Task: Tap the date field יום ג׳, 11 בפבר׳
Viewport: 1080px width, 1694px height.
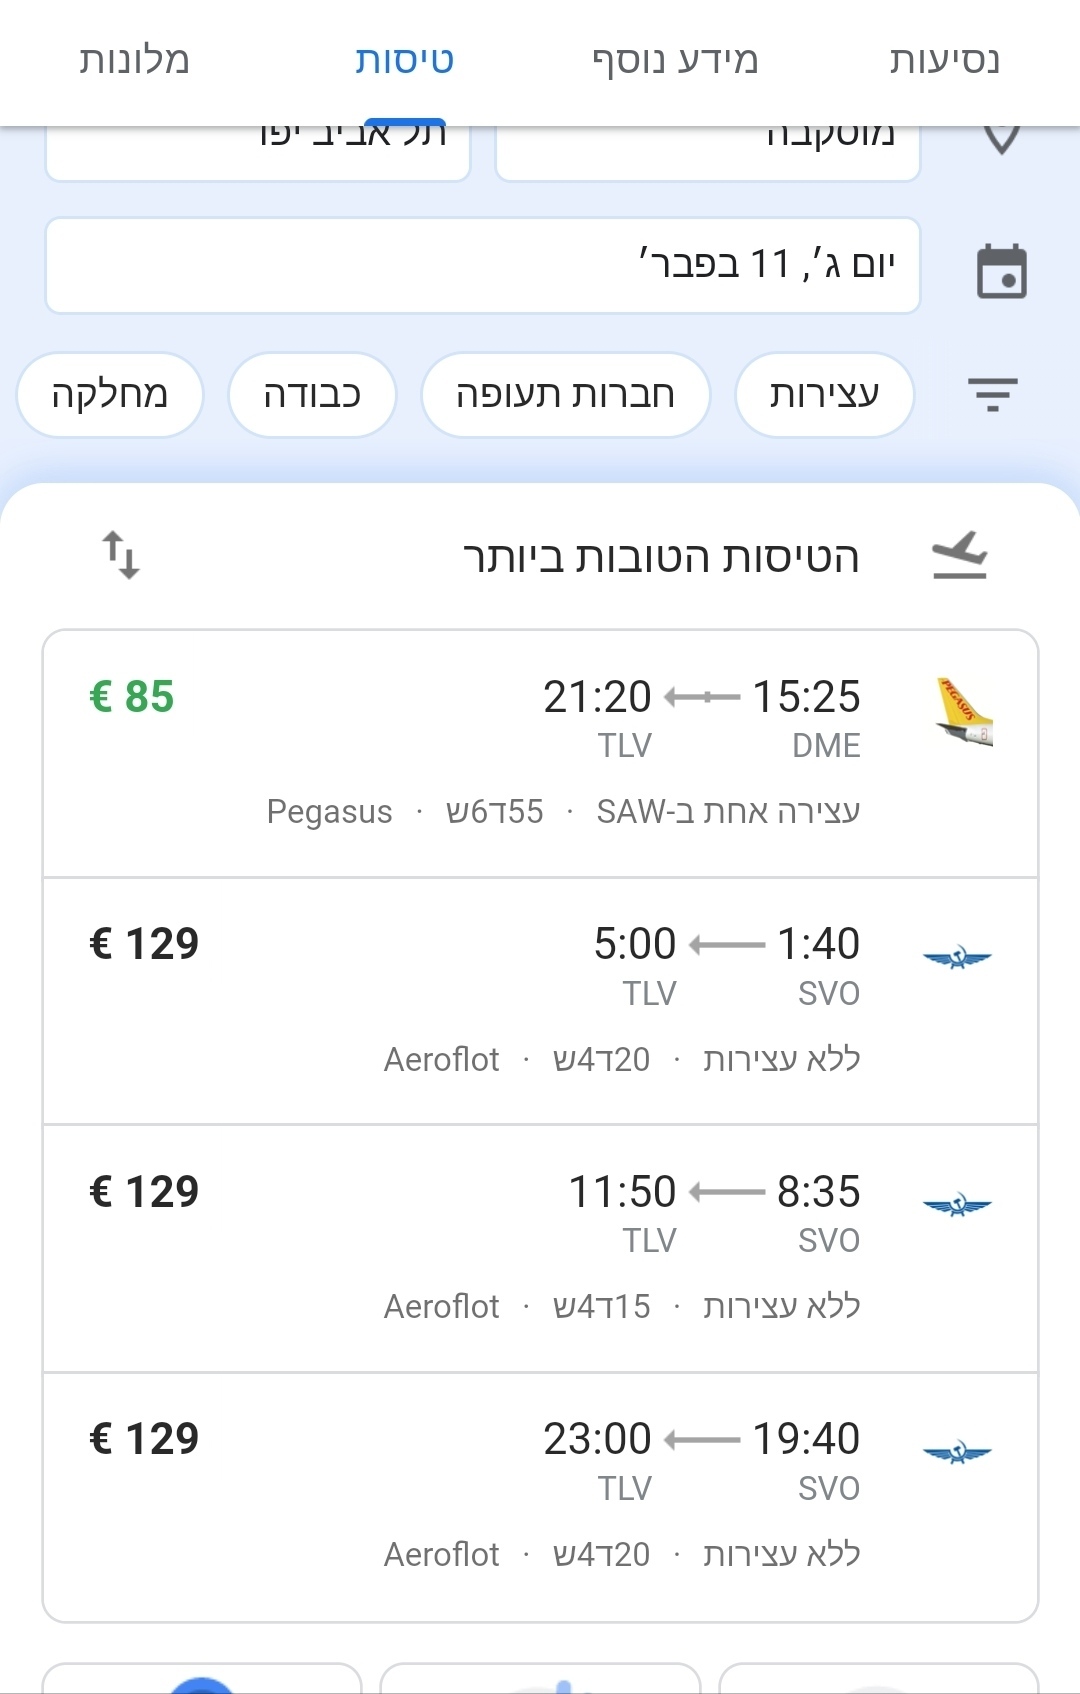Action: 482,265
